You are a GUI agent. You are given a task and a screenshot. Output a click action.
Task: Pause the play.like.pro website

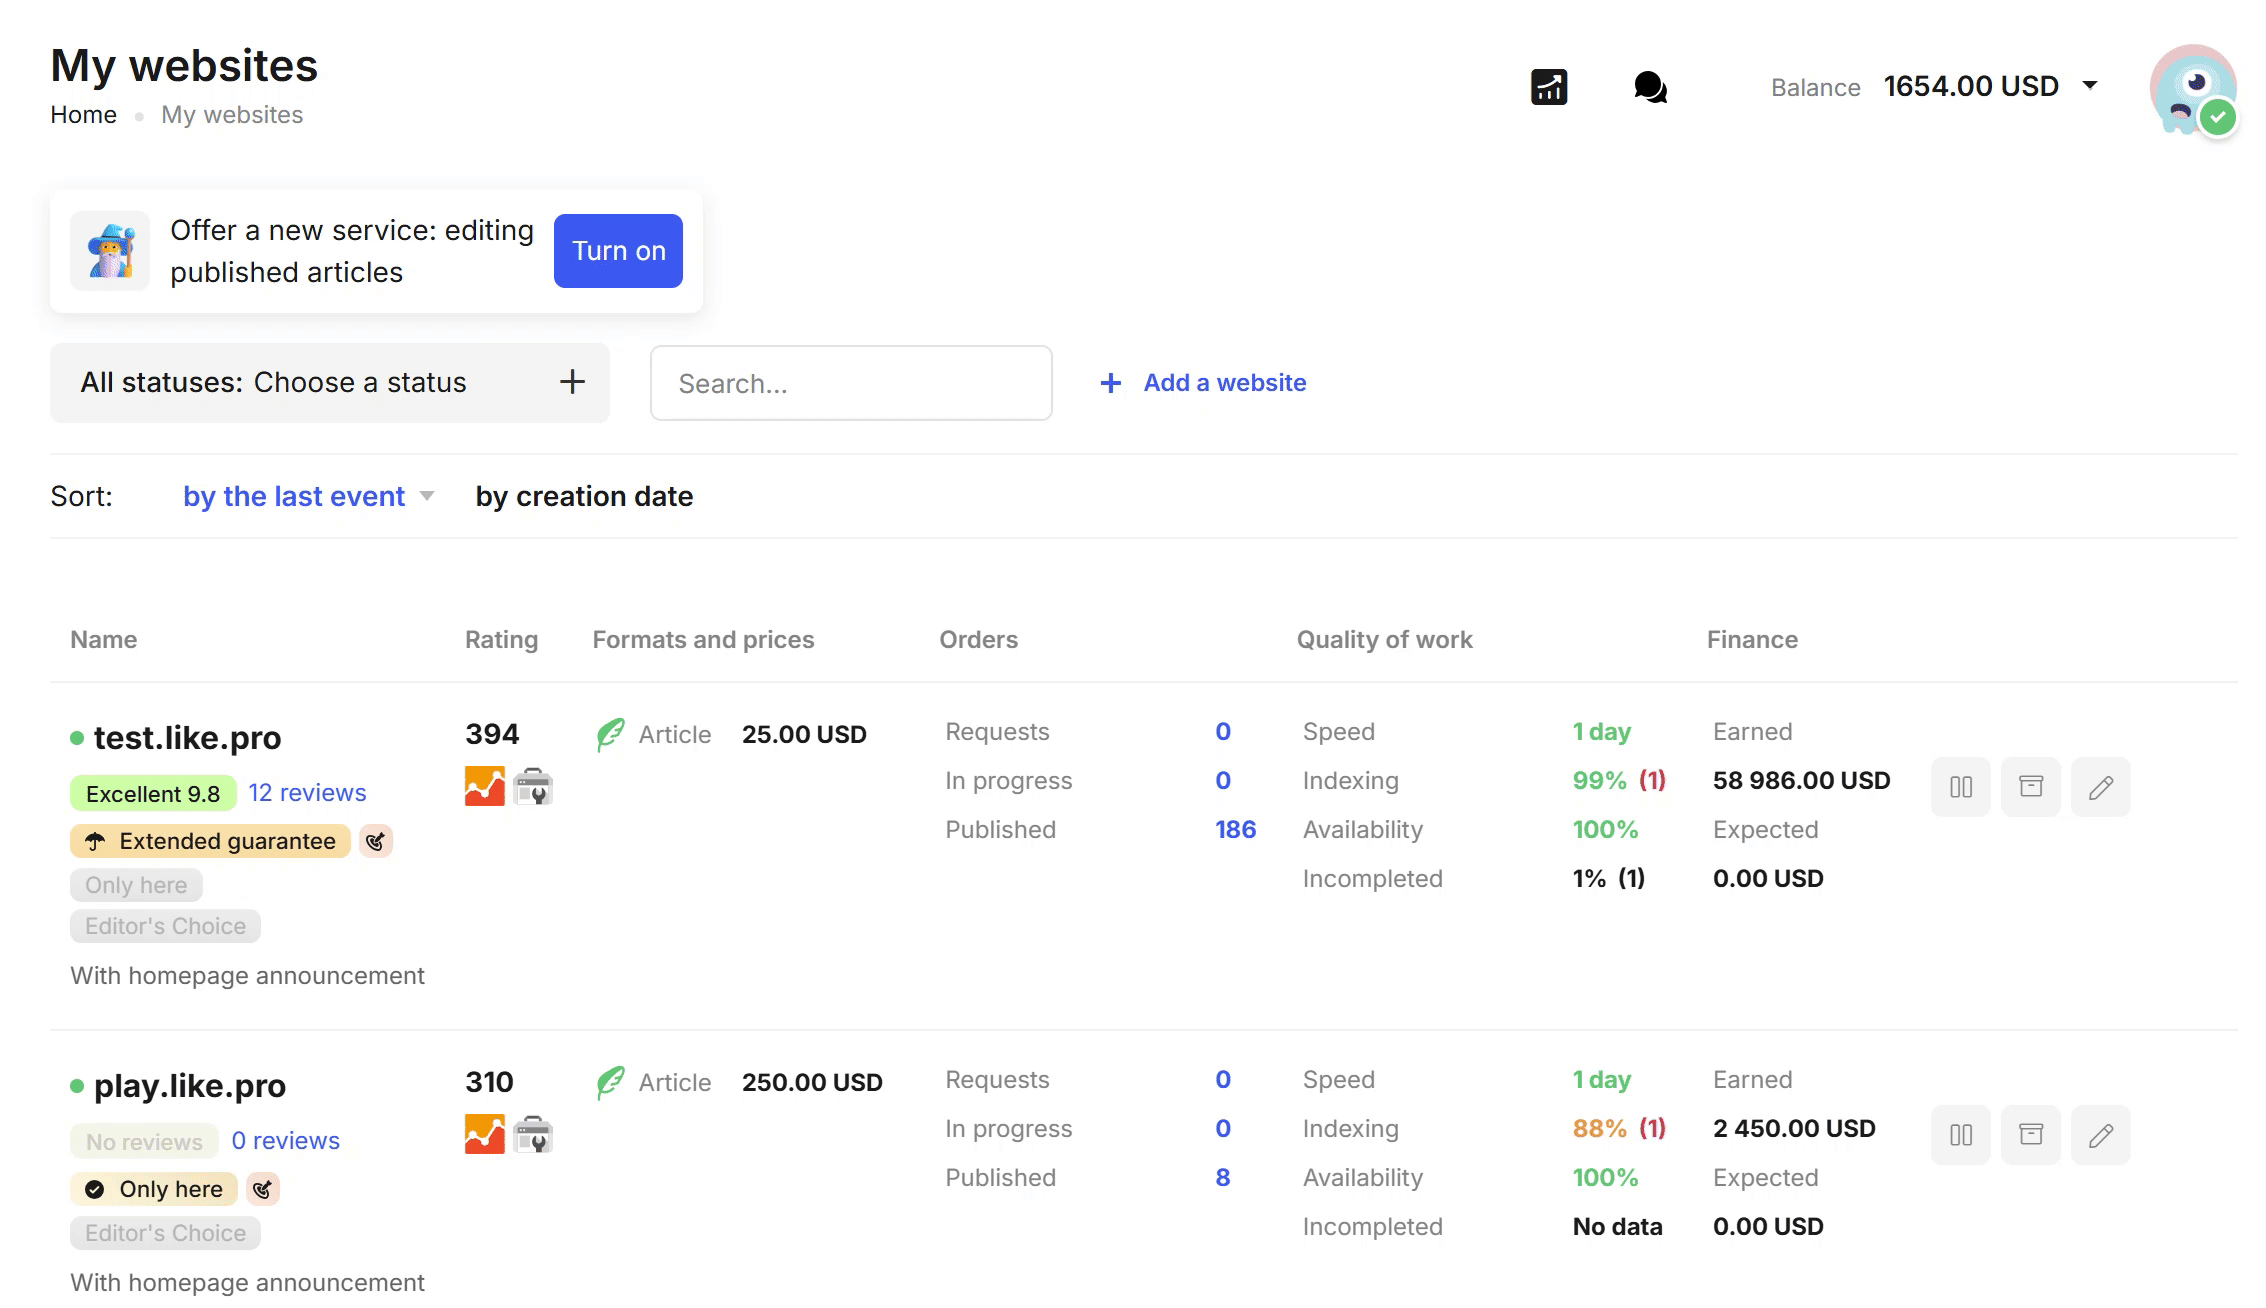pos(1960,1135)
